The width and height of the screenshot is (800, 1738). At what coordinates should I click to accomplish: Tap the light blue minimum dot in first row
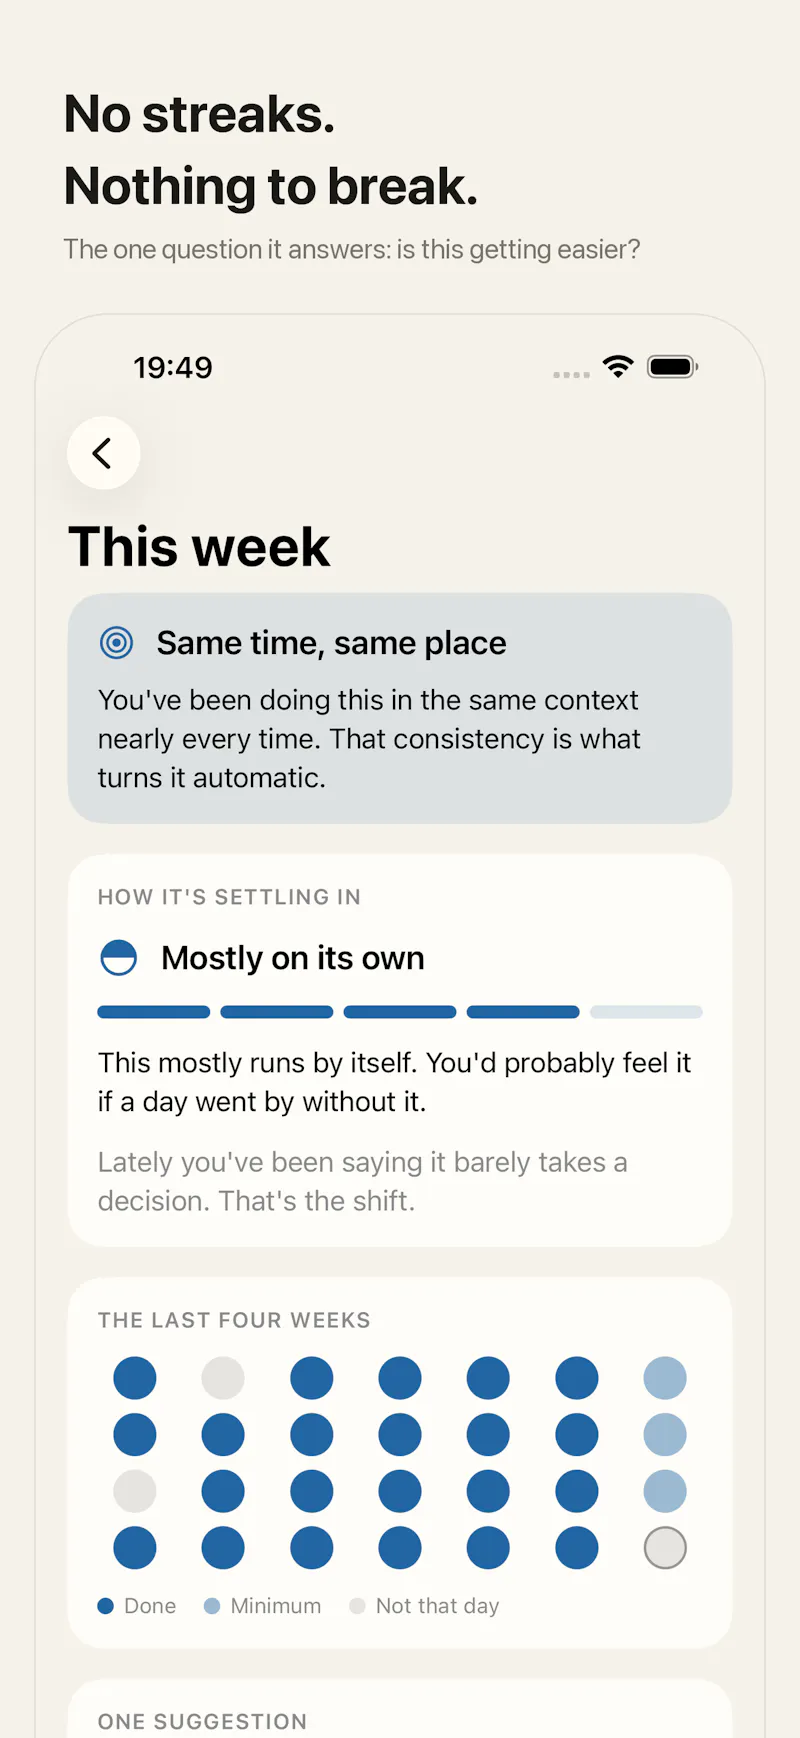(665, 1378)
